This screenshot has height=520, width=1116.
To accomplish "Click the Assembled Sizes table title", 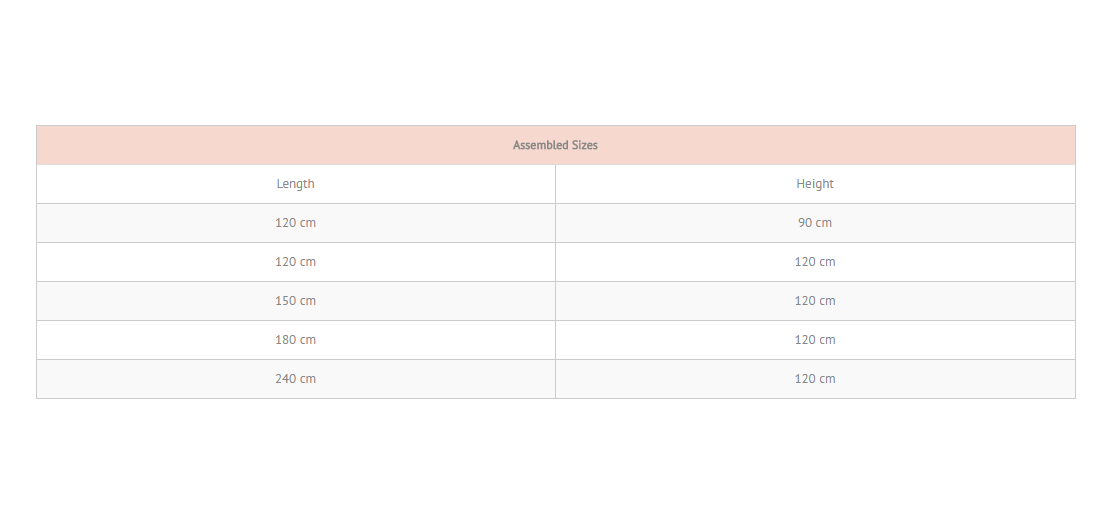I will [555, 145].
